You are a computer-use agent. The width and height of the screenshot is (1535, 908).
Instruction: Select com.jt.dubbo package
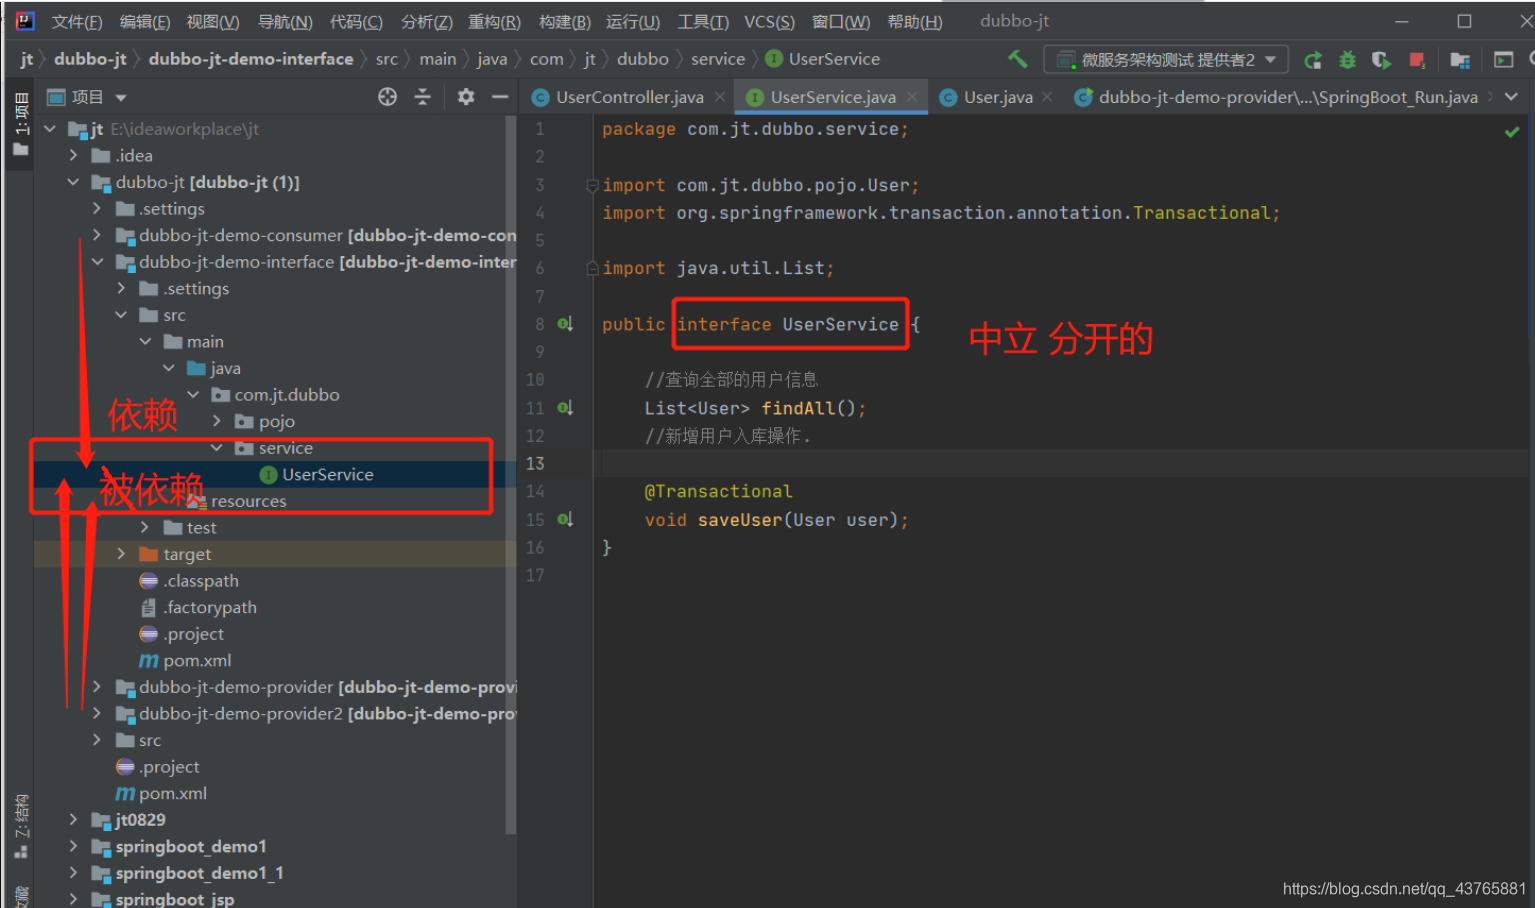coord(286,395)
